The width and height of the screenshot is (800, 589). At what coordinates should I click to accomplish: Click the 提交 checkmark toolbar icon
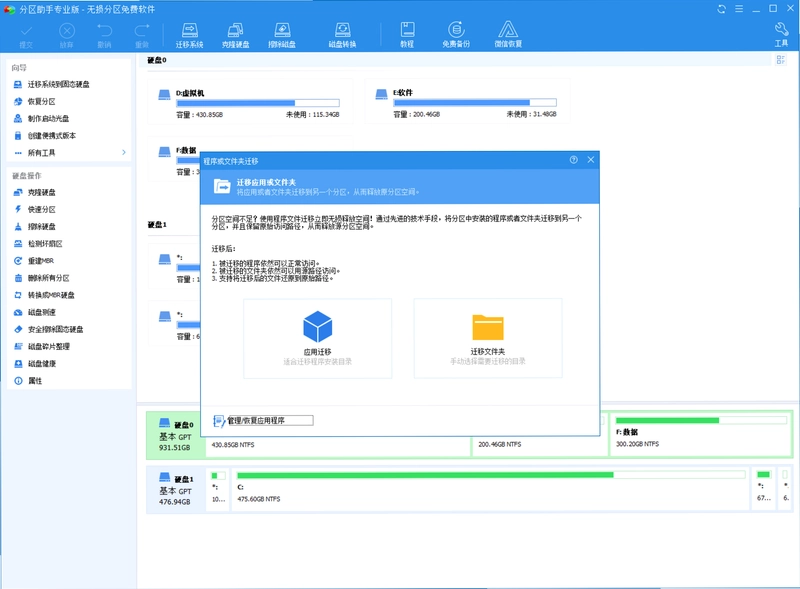pyautogui.click(x=26, y=36)
